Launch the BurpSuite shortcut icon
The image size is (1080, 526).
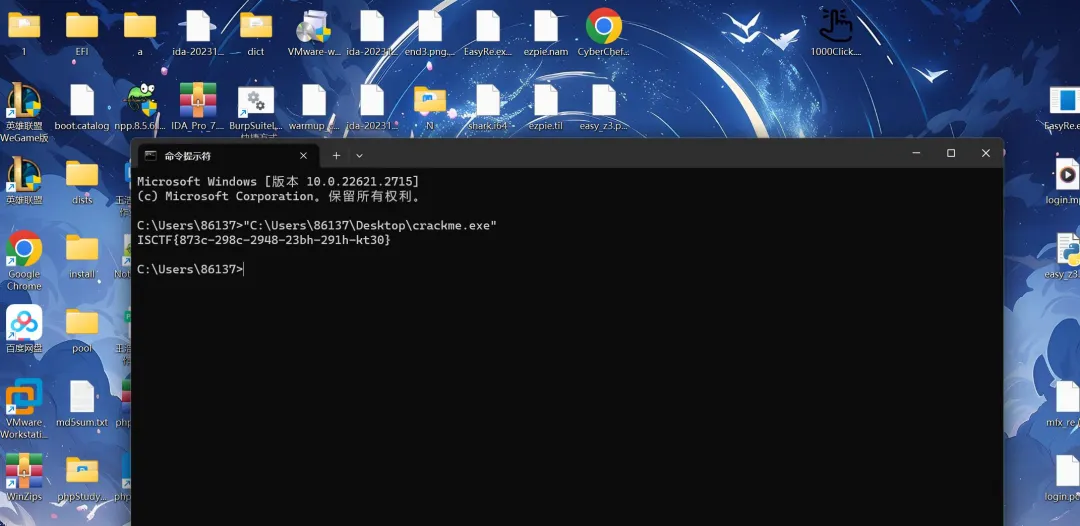coord(256,102)
